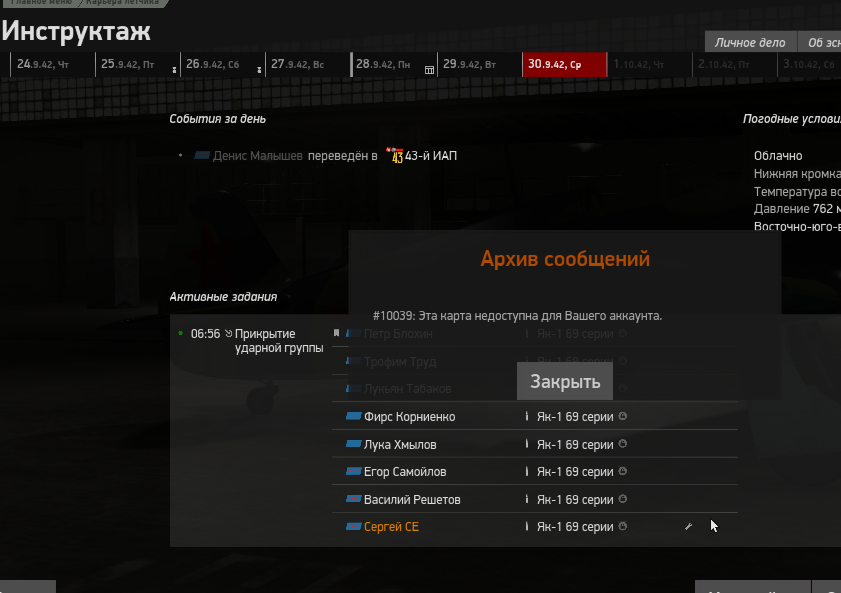Click the mission type icon near Прикрытие
Viewport: 841px width, 593px height.
(x=228, y=333)
